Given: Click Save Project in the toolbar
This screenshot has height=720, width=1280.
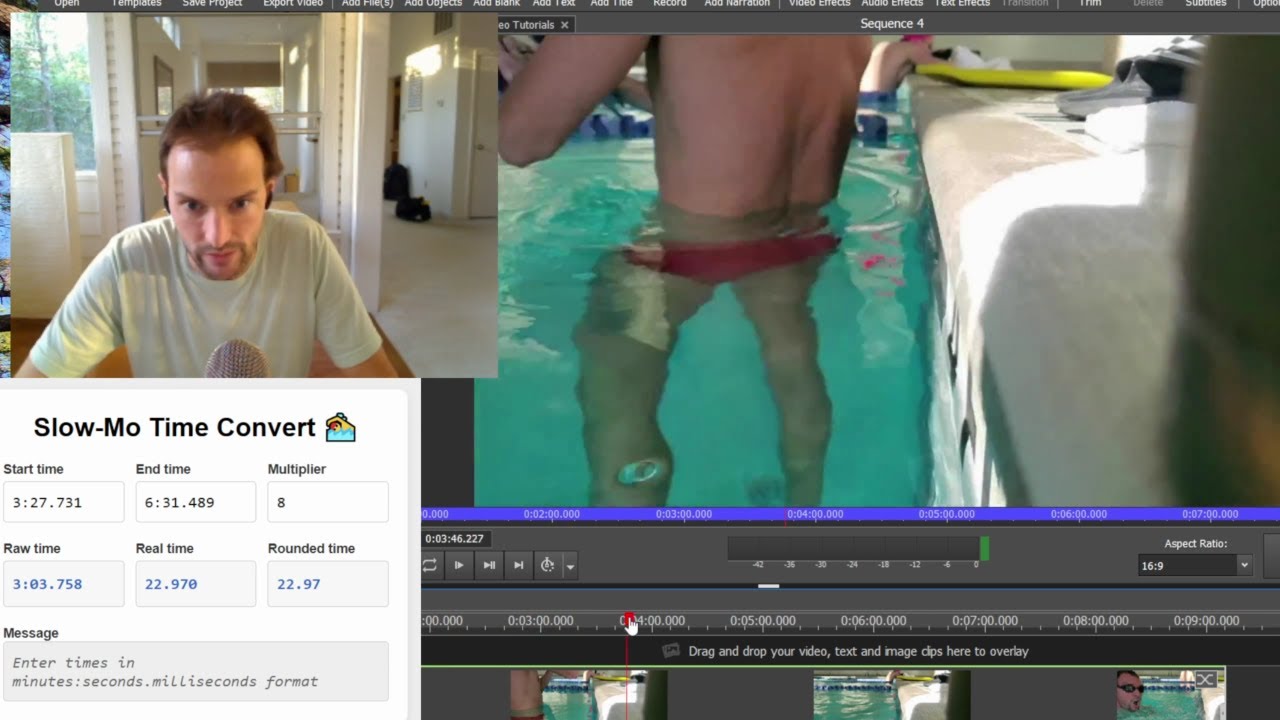Looking at the screenshot, I should 212,4.
